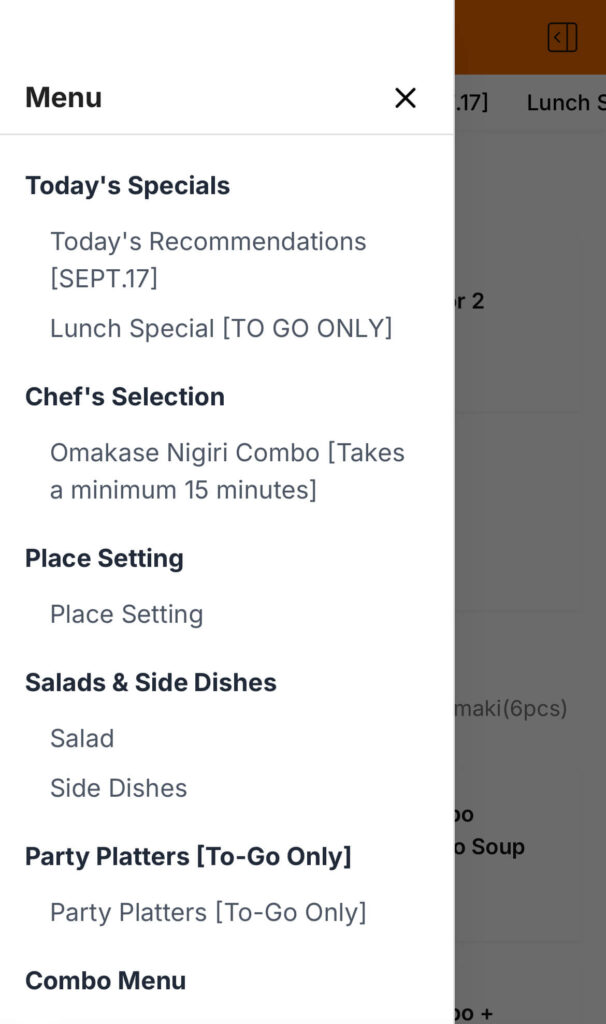This screenshot has height=1024, width=606.
Task: Click the dimmed maki(6pcs) item behind the drawer
Action: [x=512, y=708]
